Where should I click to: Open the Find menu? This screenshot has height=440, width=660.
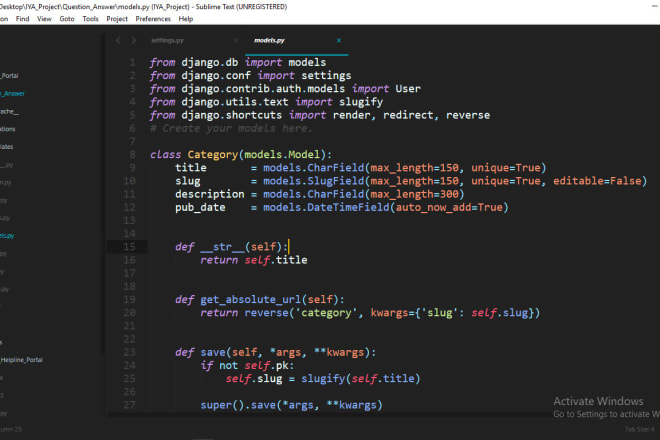click(x=22, y=19)
